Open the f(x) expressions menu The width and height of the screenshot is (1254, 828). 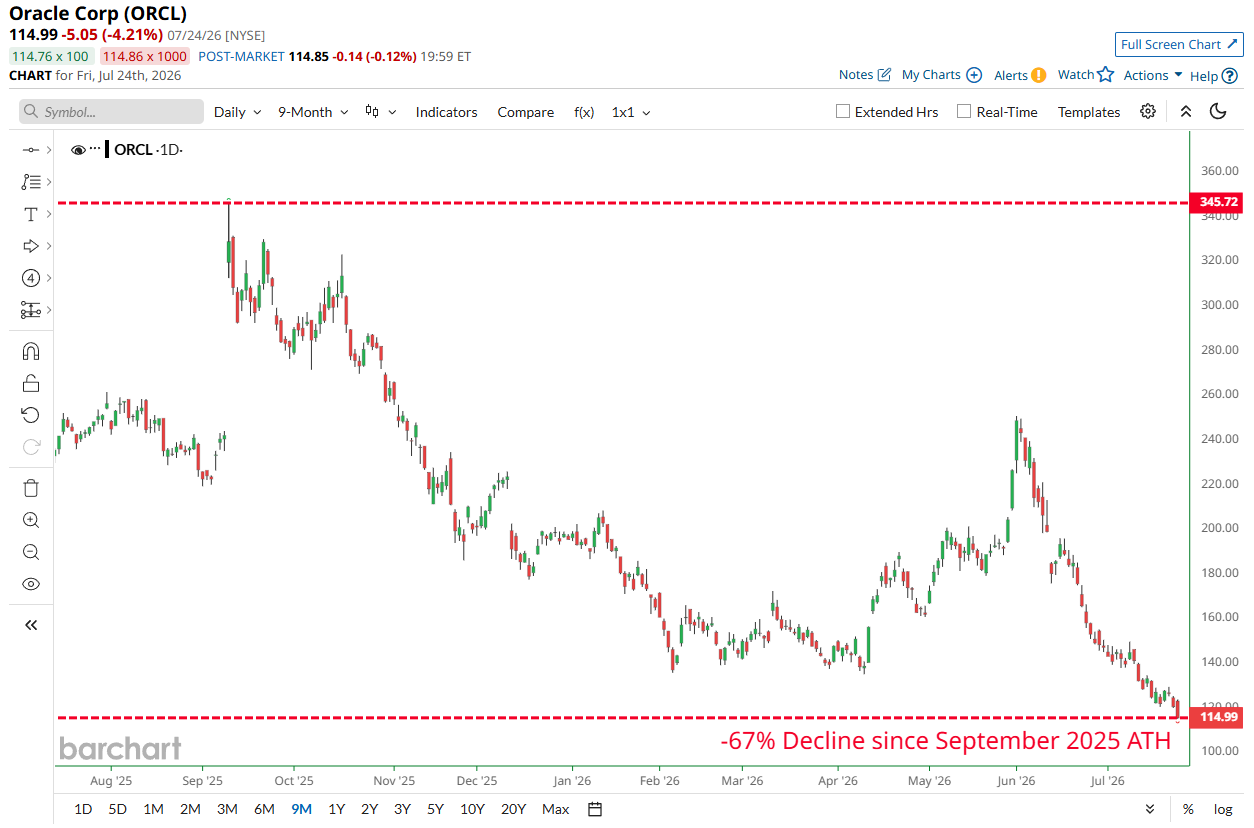pos(584,112)
